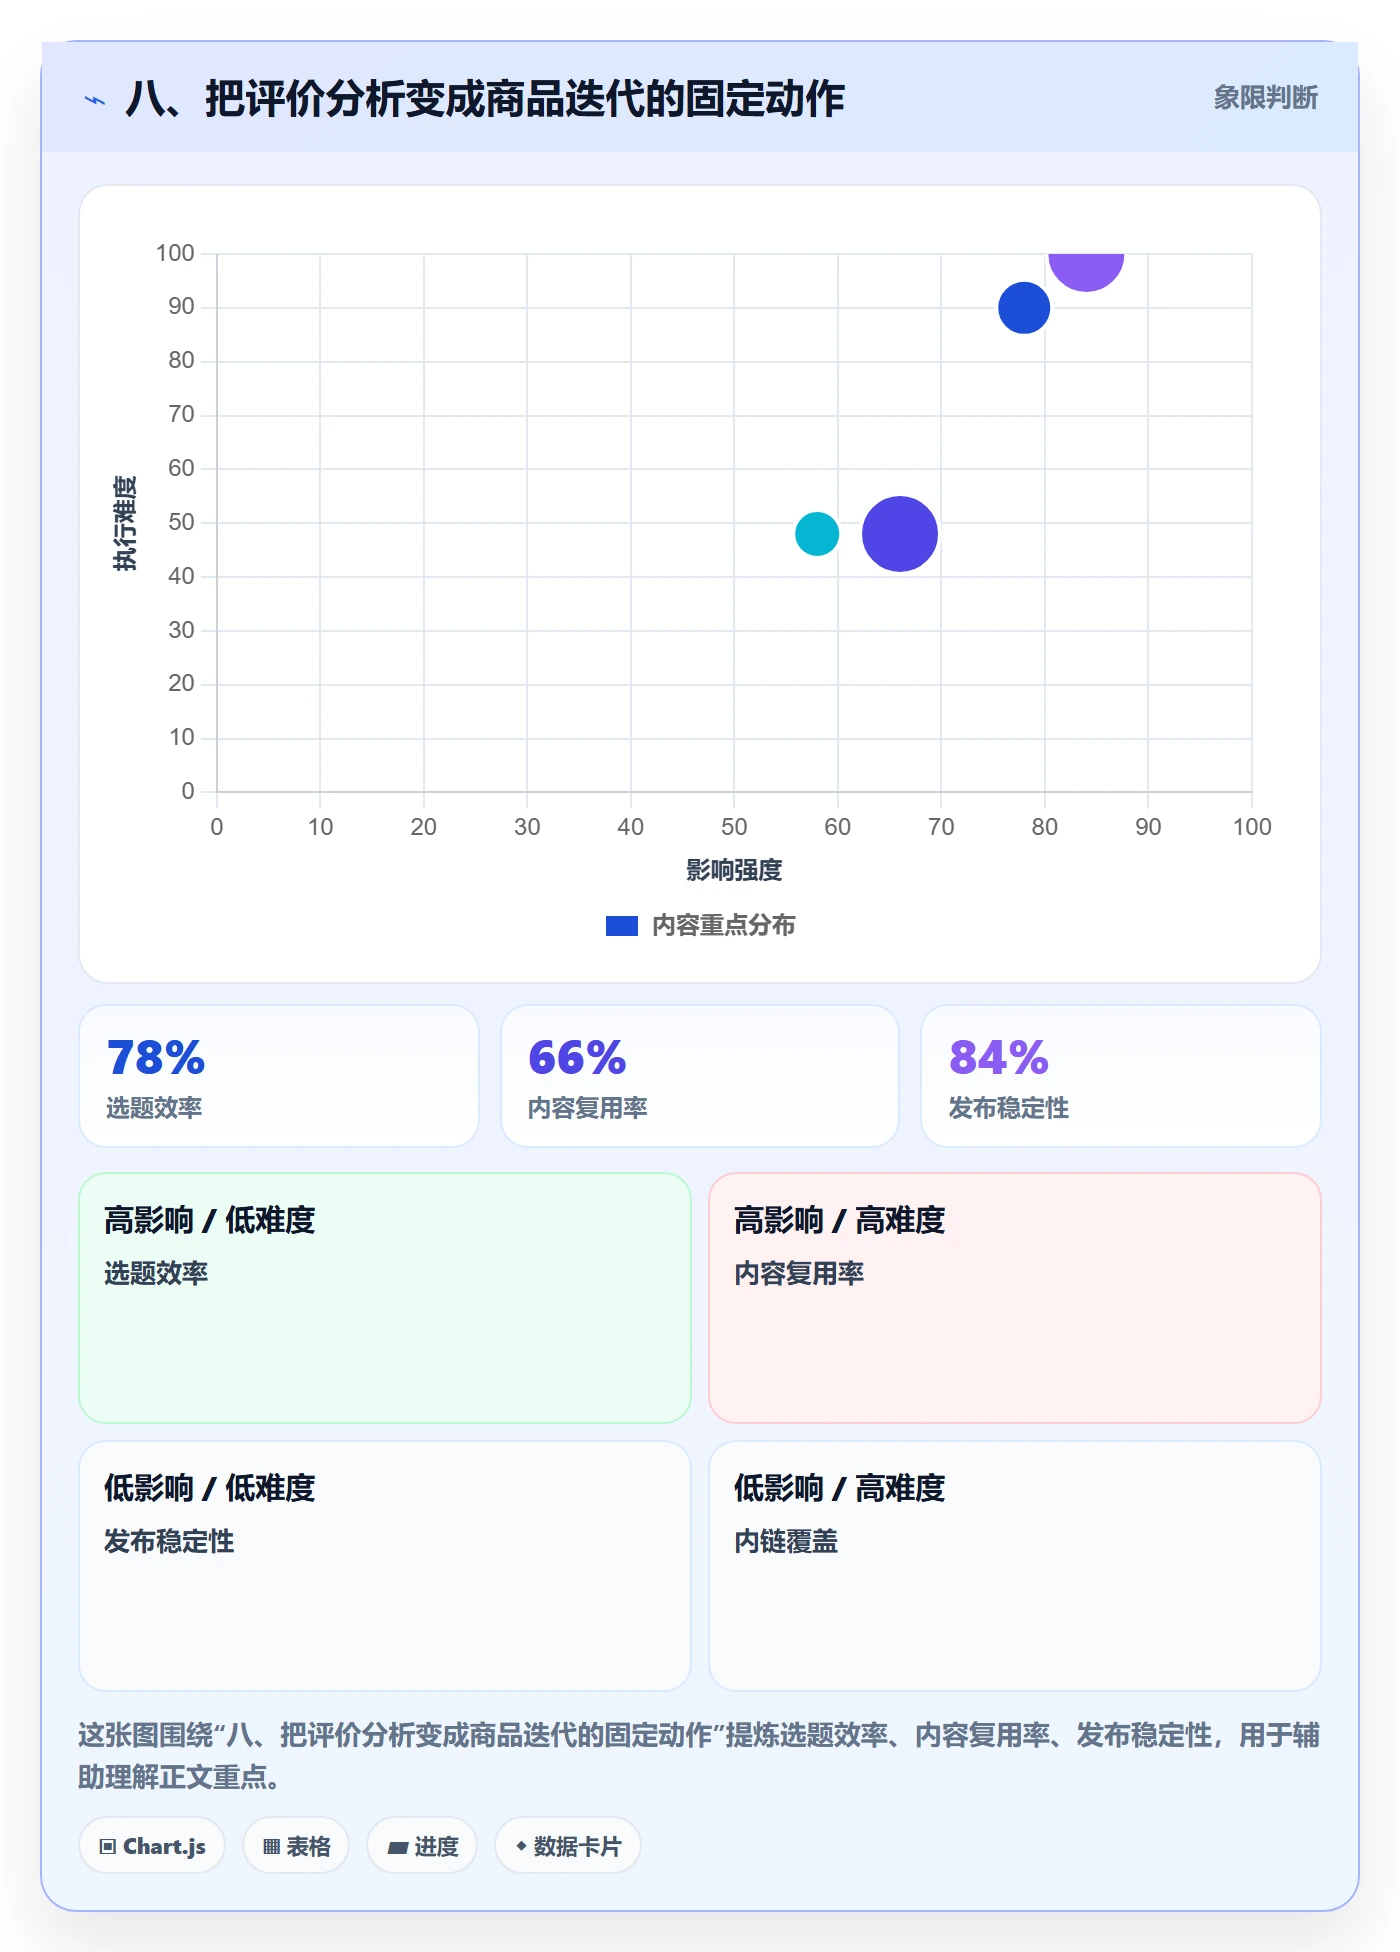Open the 66% 内容复用率 stat card
The width and height of the screenshot is (1400, 1952).
700,1076
